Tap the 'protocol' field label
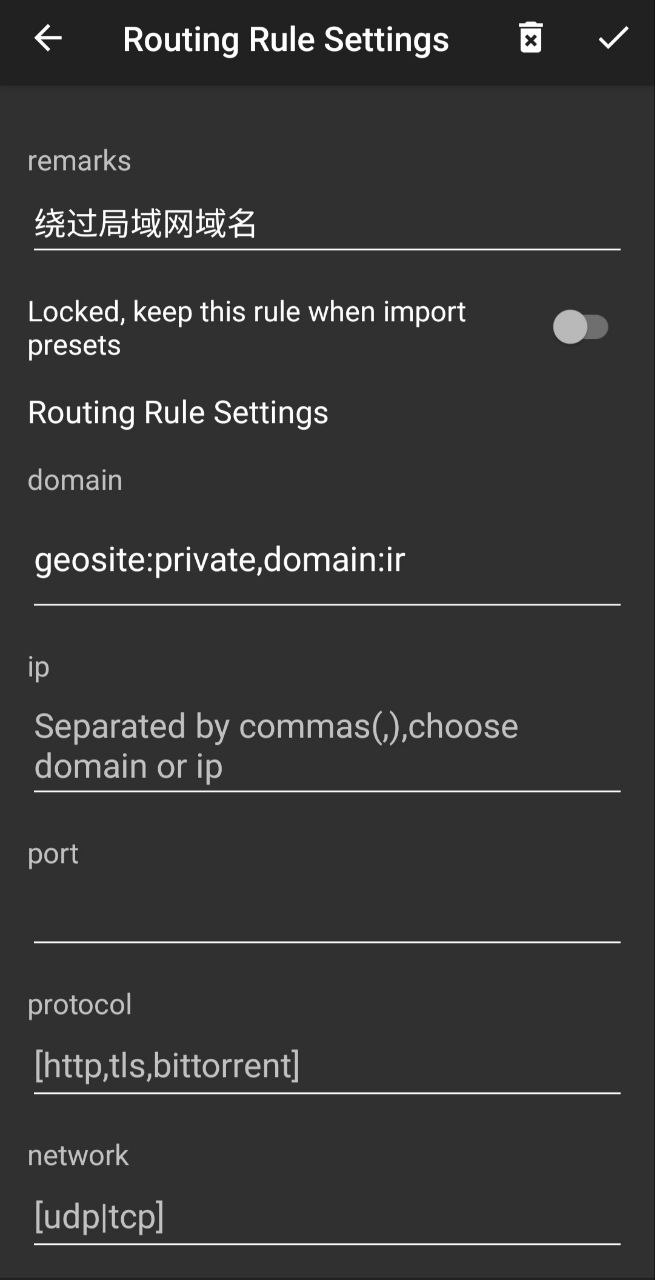 (x=80, y=1004)
